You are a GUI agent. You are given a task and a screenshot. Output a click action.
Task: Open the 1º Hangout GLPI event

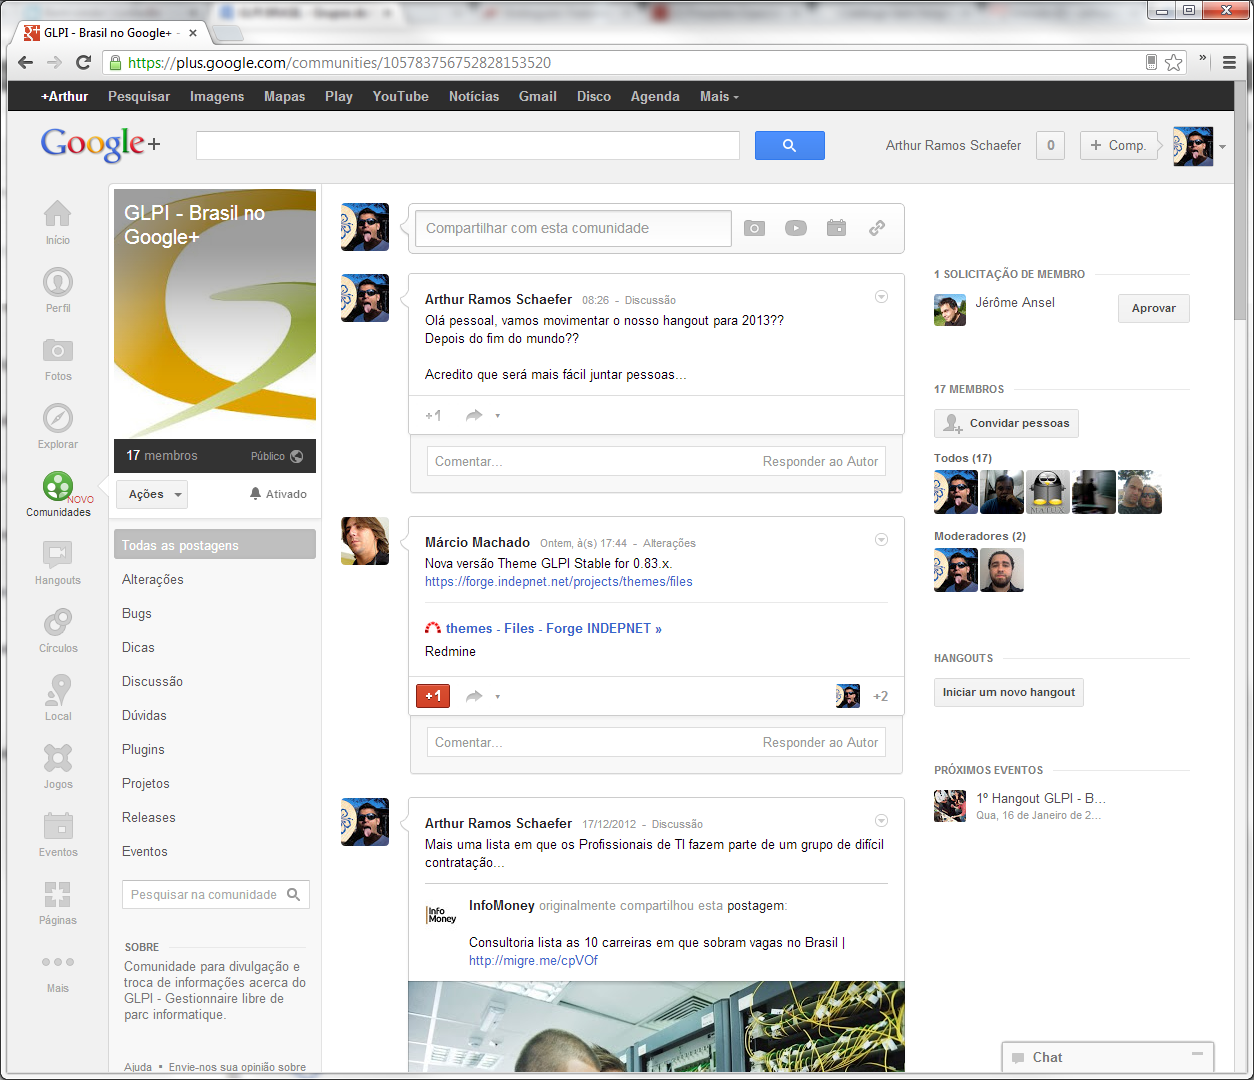pos(1041,798)
